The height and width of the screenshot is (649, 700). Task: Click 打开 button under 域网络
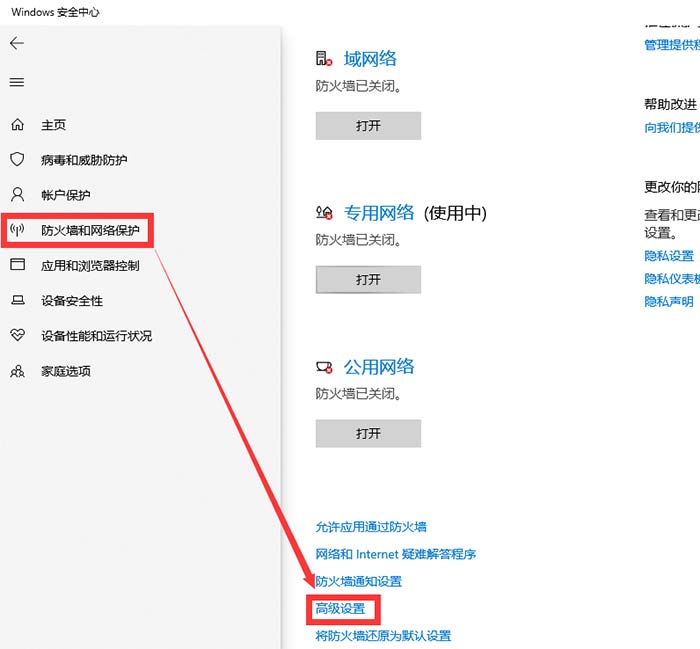point(368,126)
